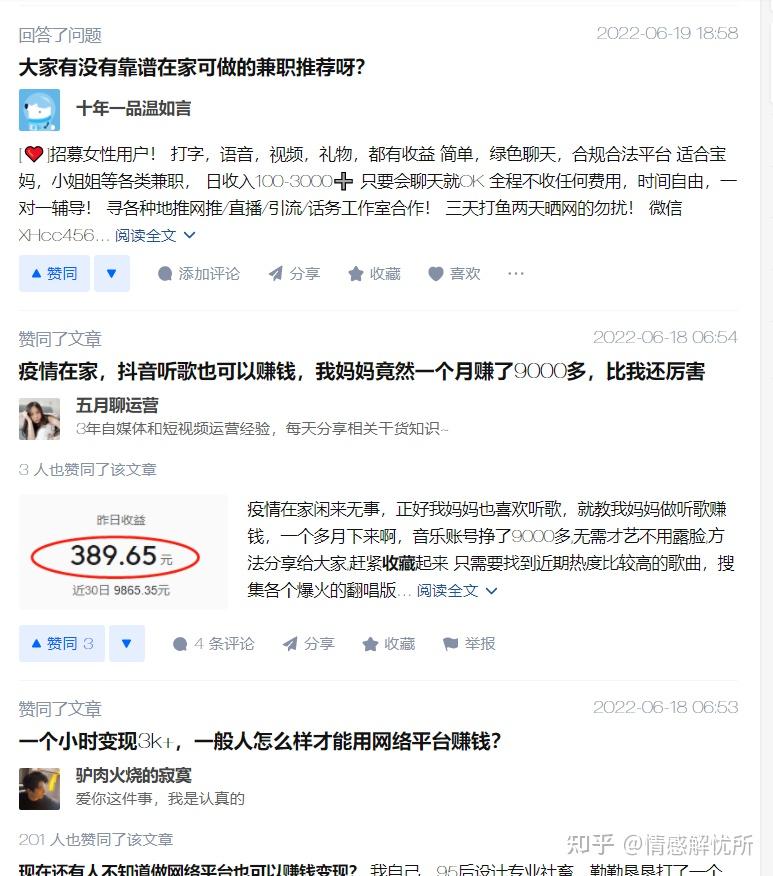Screen dimensions: 773x876
Task: Expand full text of the first answer
Action: [155, 236]
